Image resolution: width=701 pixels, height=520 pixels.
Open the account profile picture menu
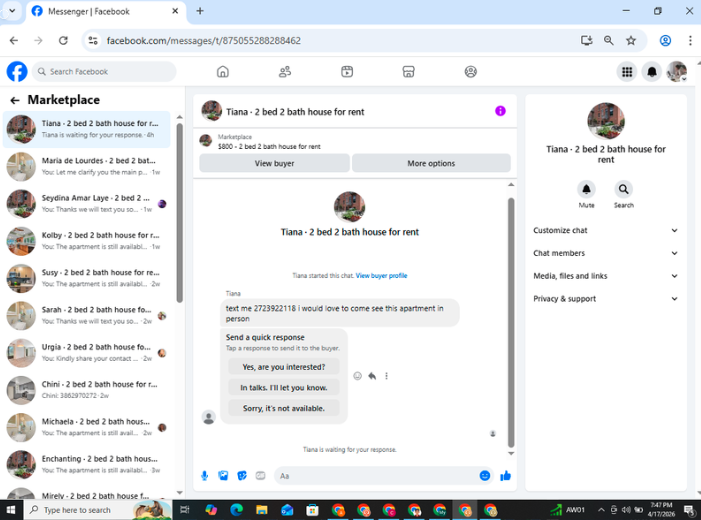coord(677,72)
